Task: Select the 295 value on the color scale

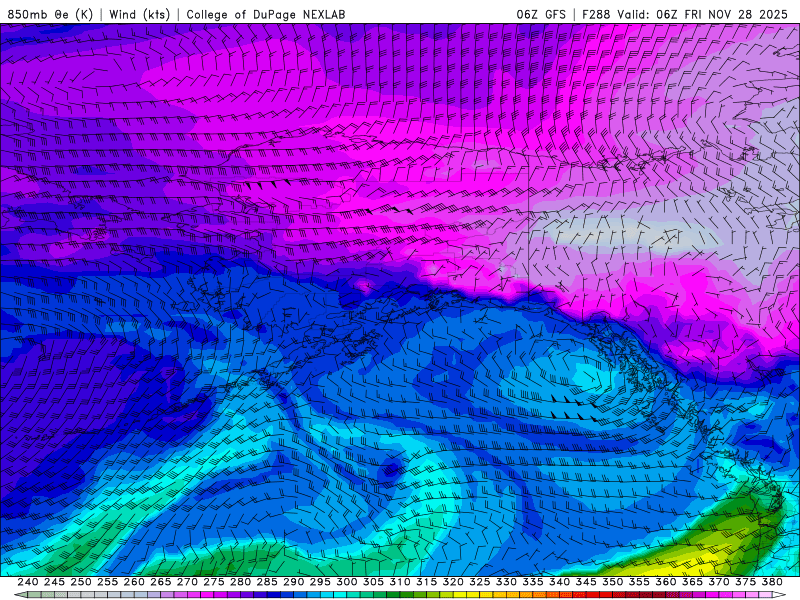Action: pos(320,582)
